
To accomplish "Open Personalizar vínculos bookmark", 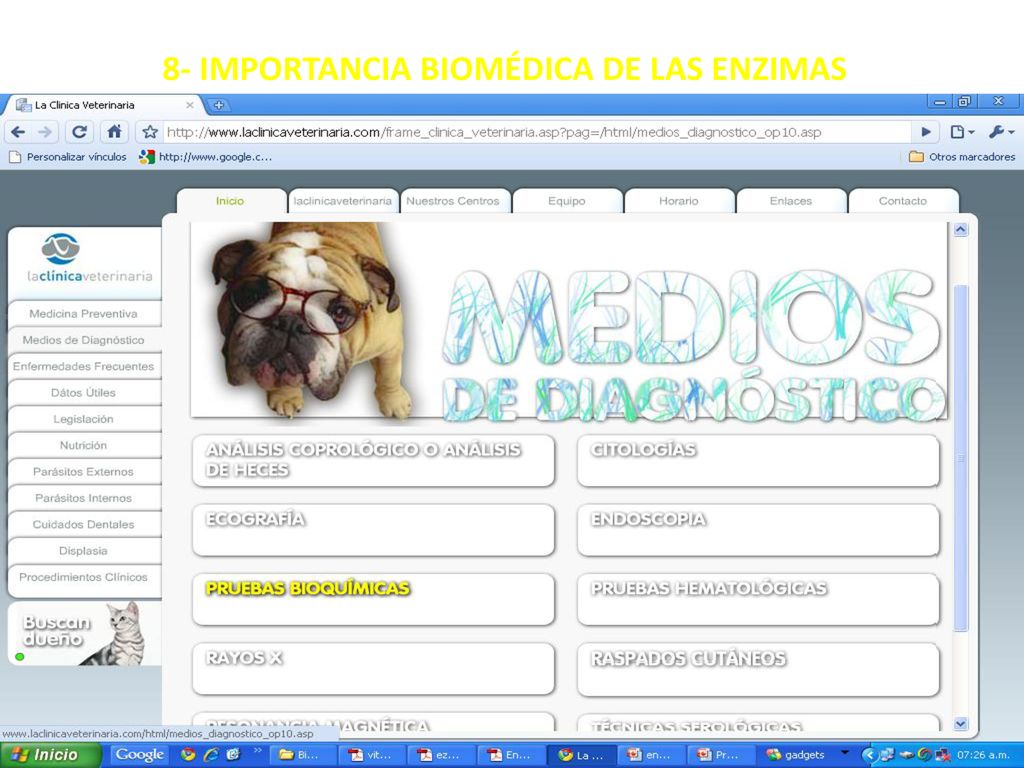I will (x=68, y=157).
